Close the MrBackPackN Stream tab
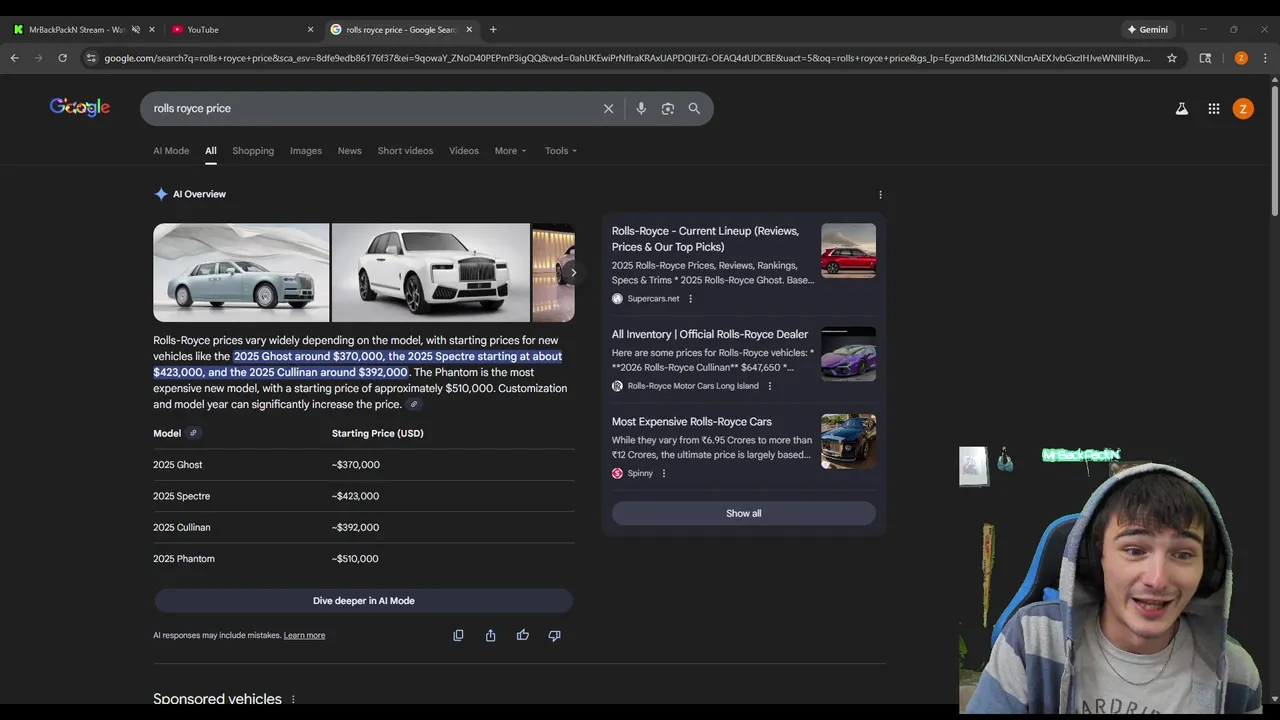This screenshot has width=1280, height=720. [152, 30]
